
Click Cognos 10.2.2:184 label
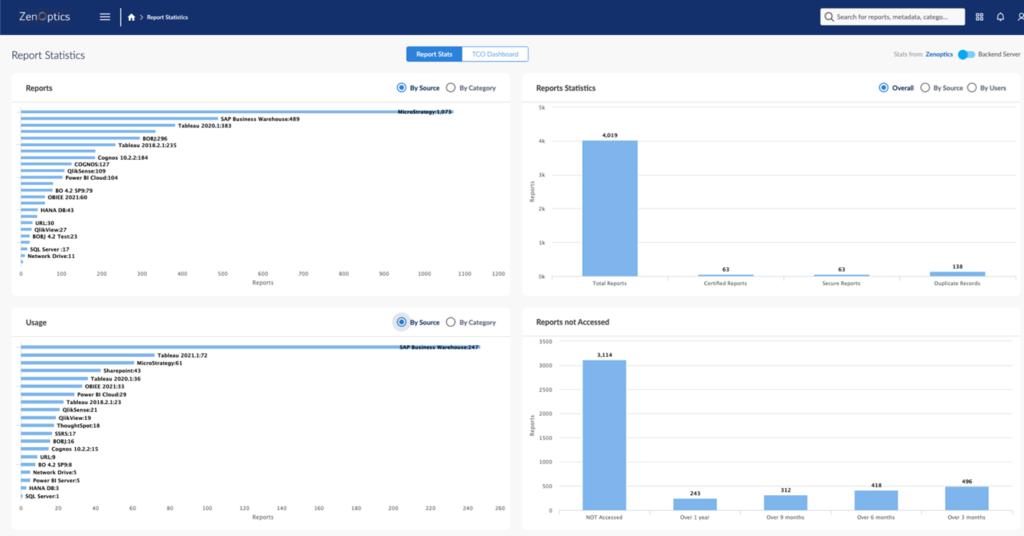click(123, 157)
